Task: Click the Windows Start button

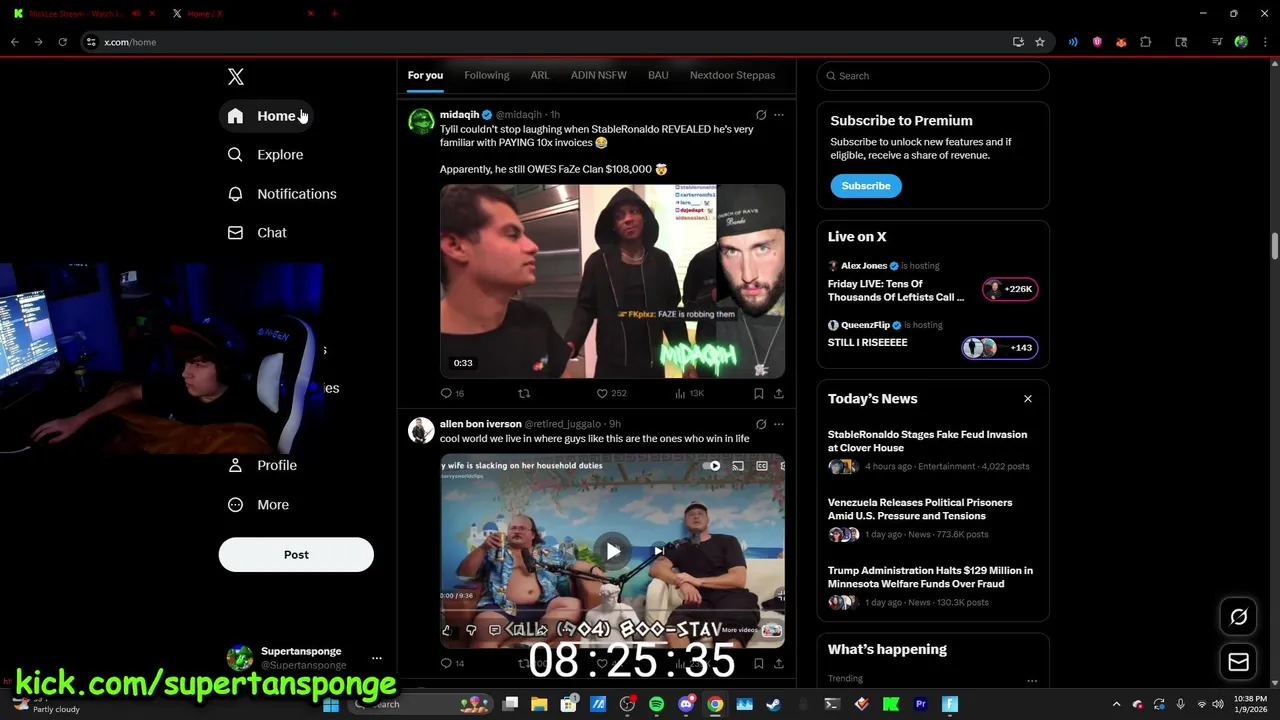Action: (331, 704)
